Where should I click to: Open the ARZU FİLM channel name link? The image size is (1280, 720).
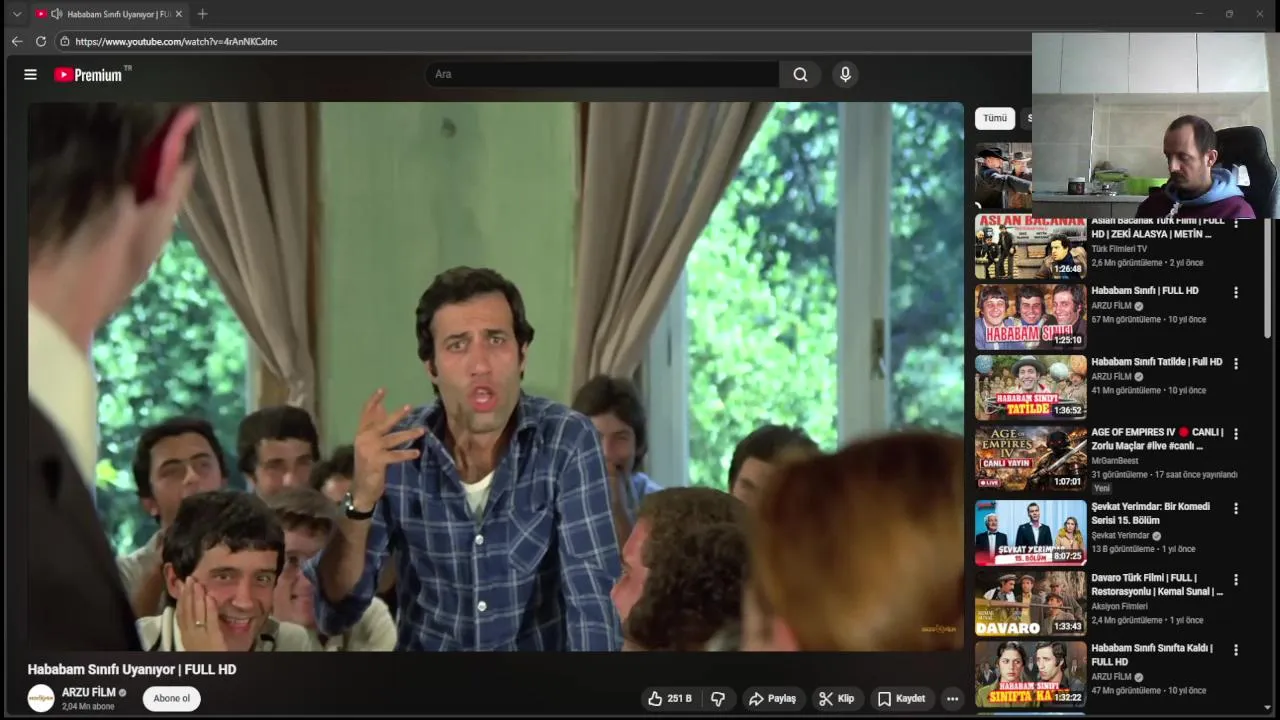coord(89,692)
